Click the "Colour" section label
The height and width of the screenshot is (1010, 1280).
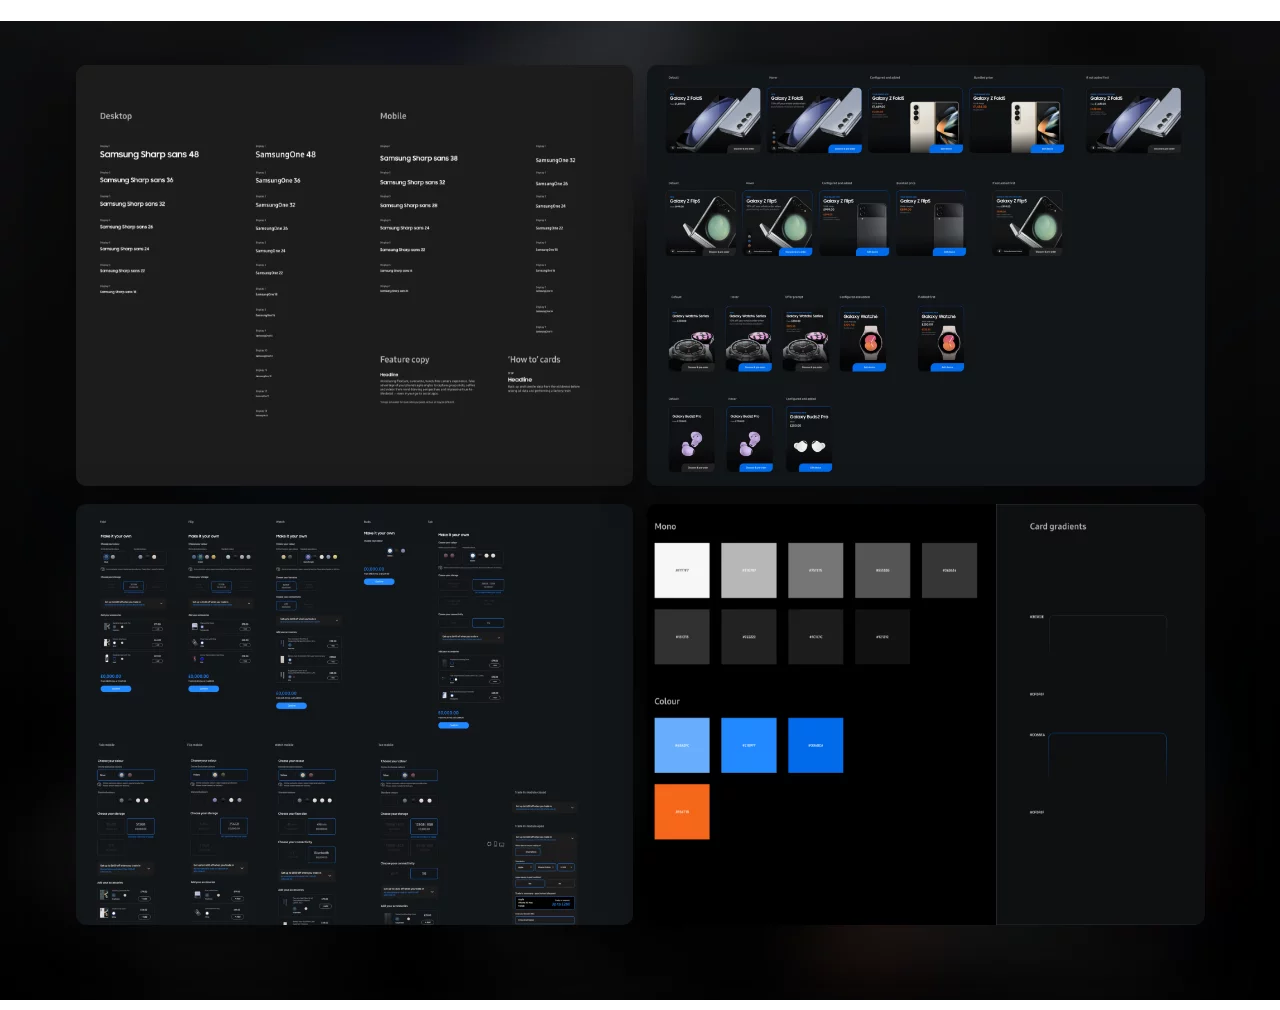click(667, 702)
